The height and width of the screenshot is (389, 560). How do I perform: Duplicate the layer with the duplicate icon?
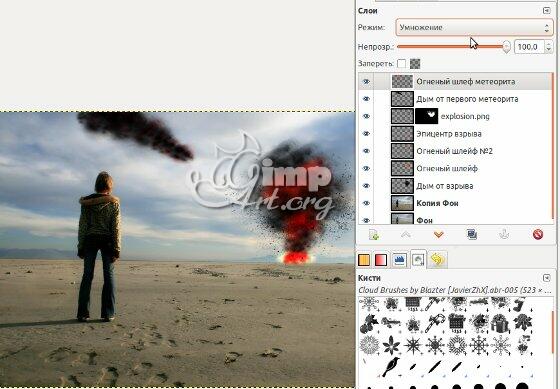click(x=472, y=234)
